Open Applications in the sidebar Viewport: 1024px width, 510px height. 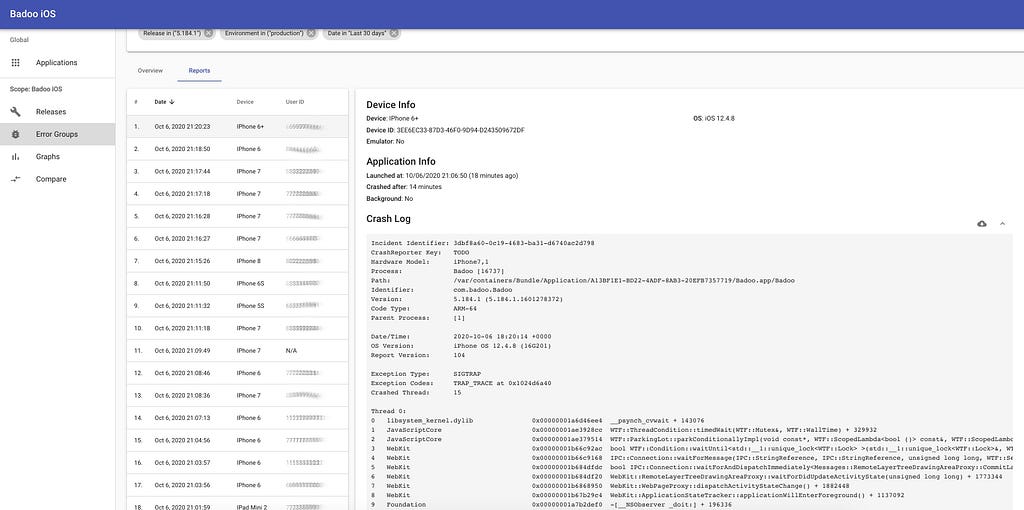pyautogui.click(x=57, y=63)
